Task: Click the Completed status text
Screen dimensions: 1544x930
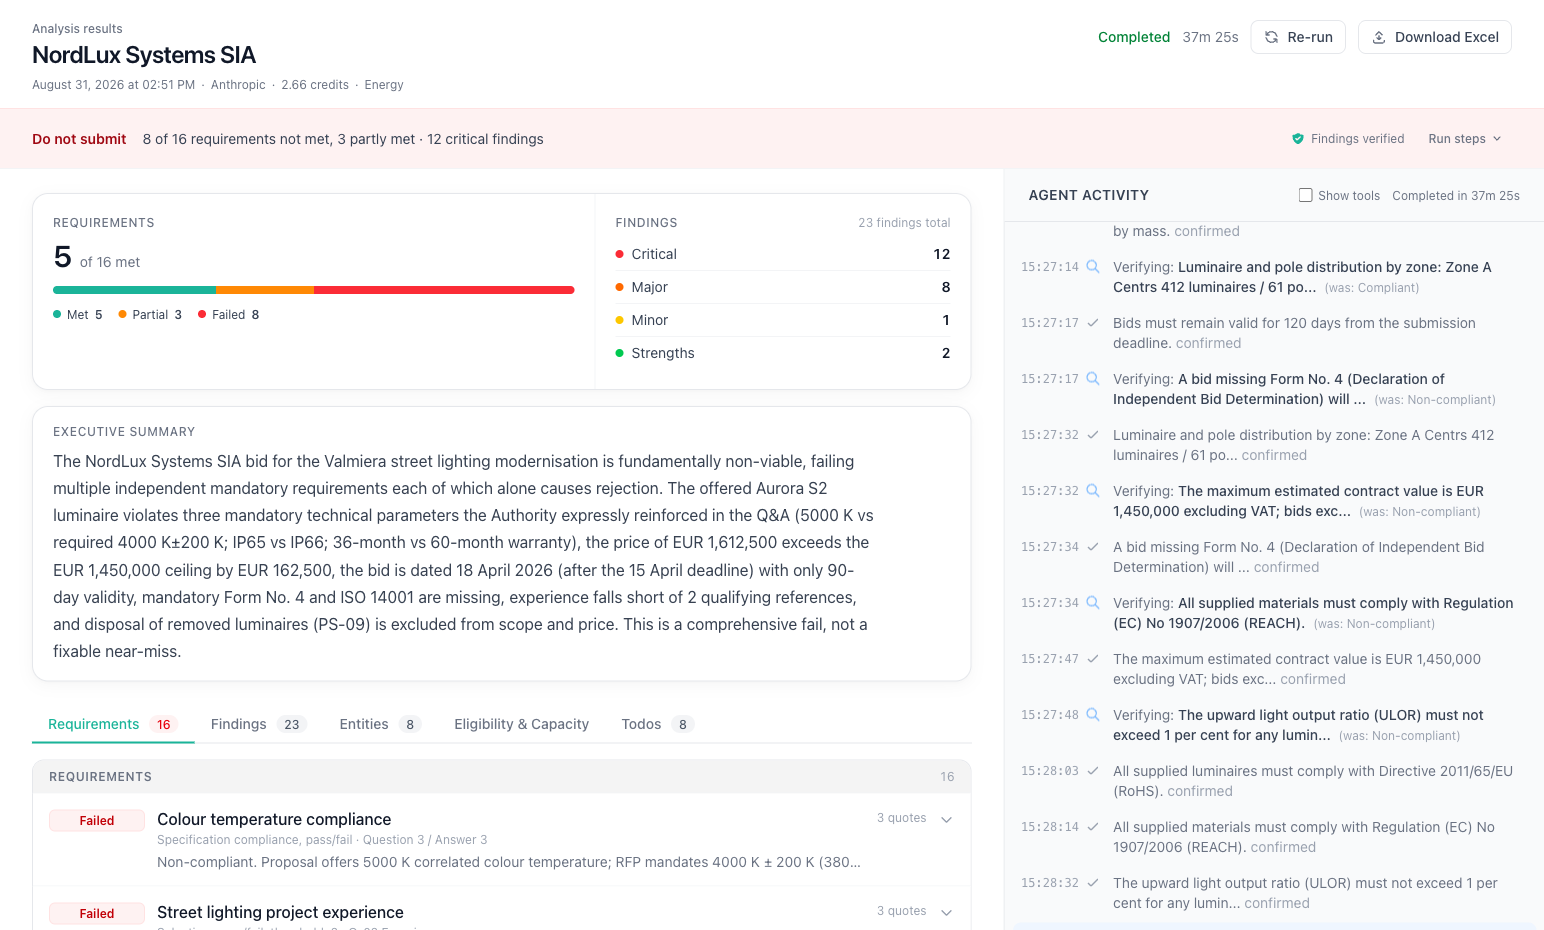Action: coord(1134,37)
